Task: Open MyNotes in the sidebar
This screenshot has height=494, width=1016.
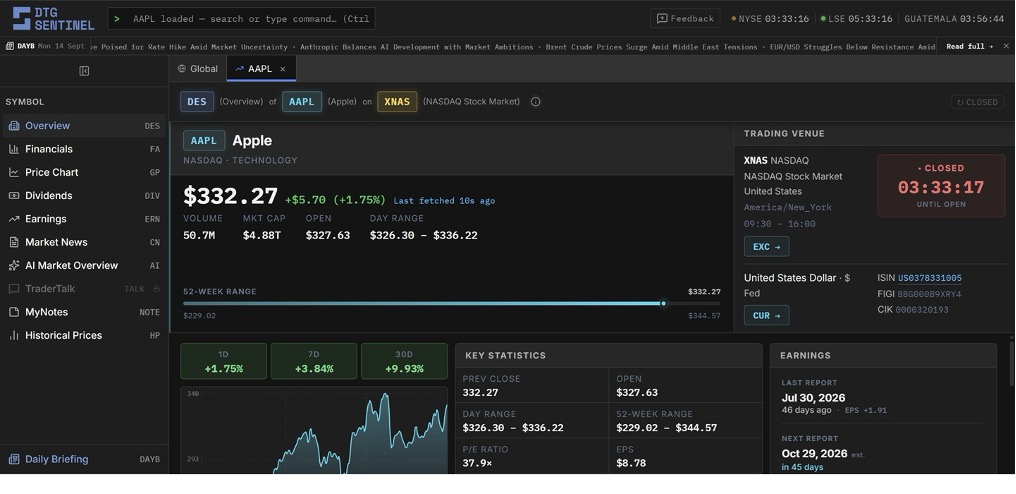Action: click(84, 312)
